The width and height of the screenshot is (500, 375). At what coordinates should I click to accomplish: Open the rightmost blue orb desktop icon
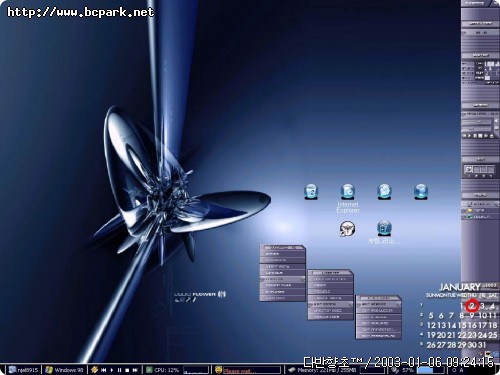[421, 192]
